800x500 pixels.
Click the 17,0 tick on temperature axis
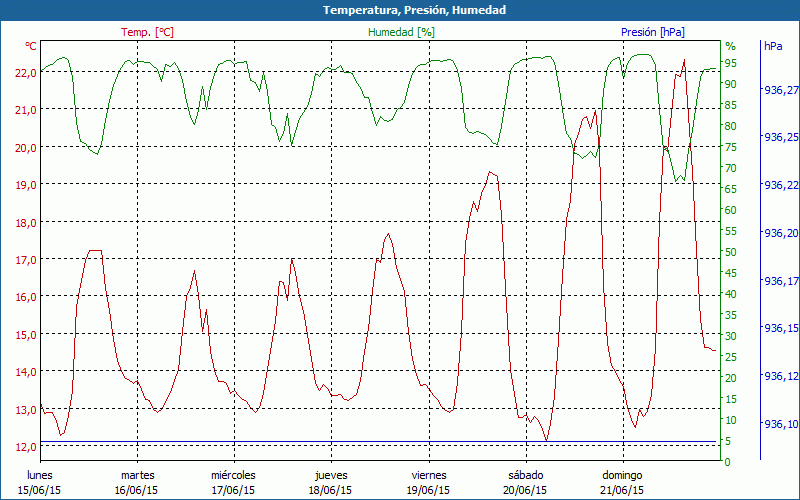(x=25, y=259)
